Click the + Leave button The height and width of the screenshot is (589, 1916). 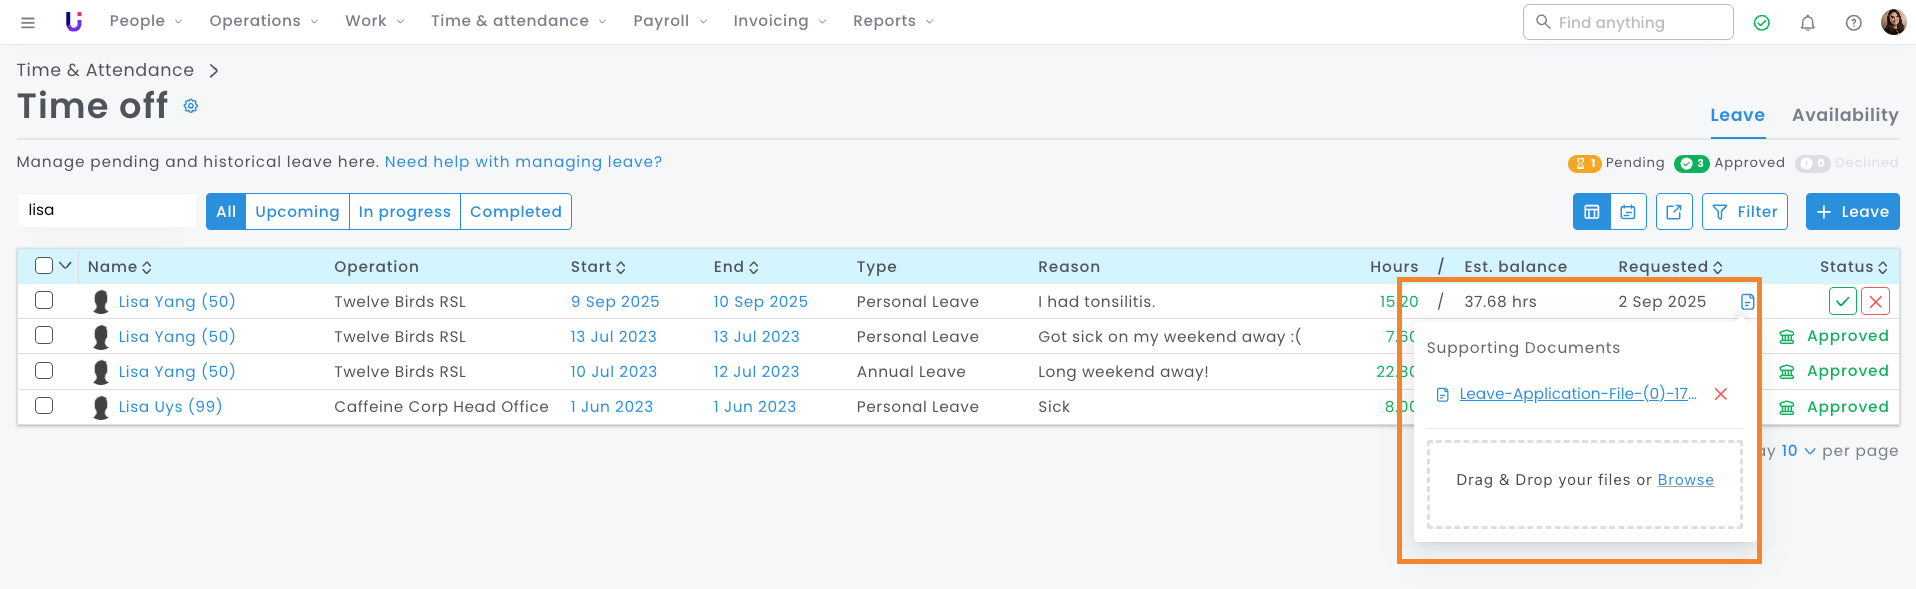pyautogui.click(x=1852, y=212)
